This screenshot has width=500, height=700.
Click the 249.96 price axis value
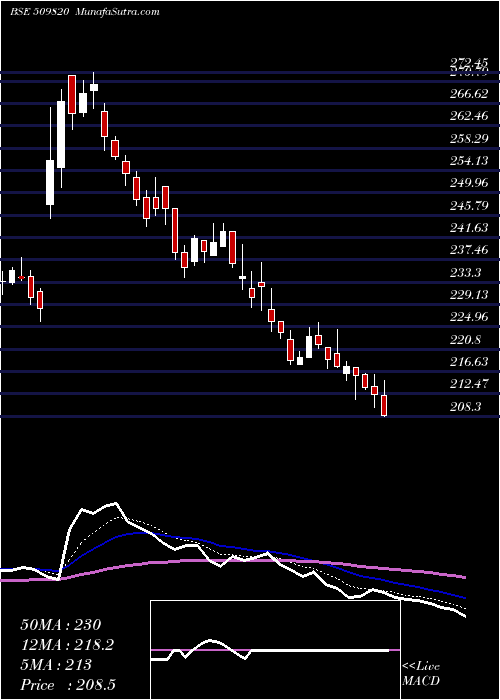pyautogui.click(x=469, y=183)
